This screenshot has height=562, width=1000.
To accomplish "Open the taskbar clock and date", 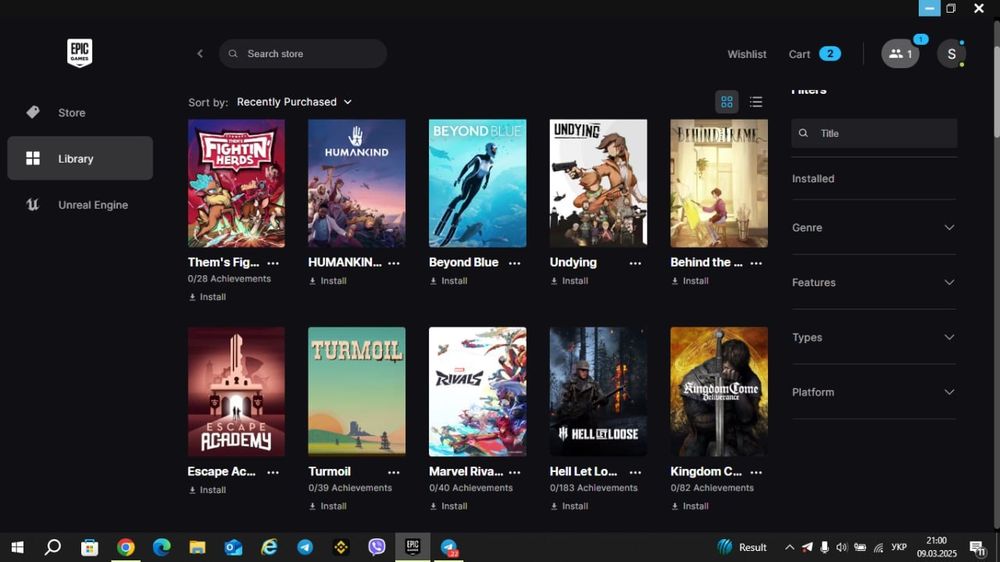I will point(937,547).
